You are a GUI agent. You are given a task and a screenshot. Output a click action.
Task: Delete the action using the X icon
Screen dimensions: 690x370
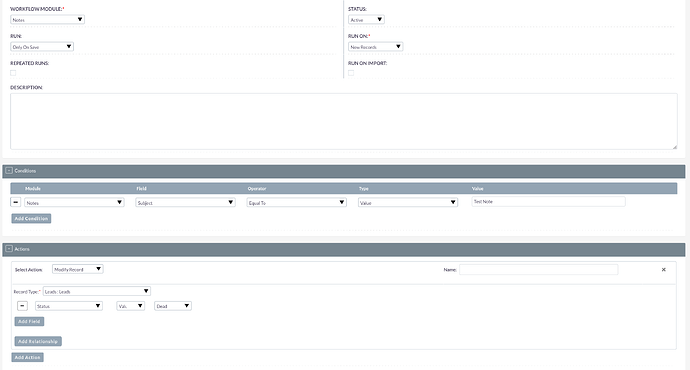point(664,270)
